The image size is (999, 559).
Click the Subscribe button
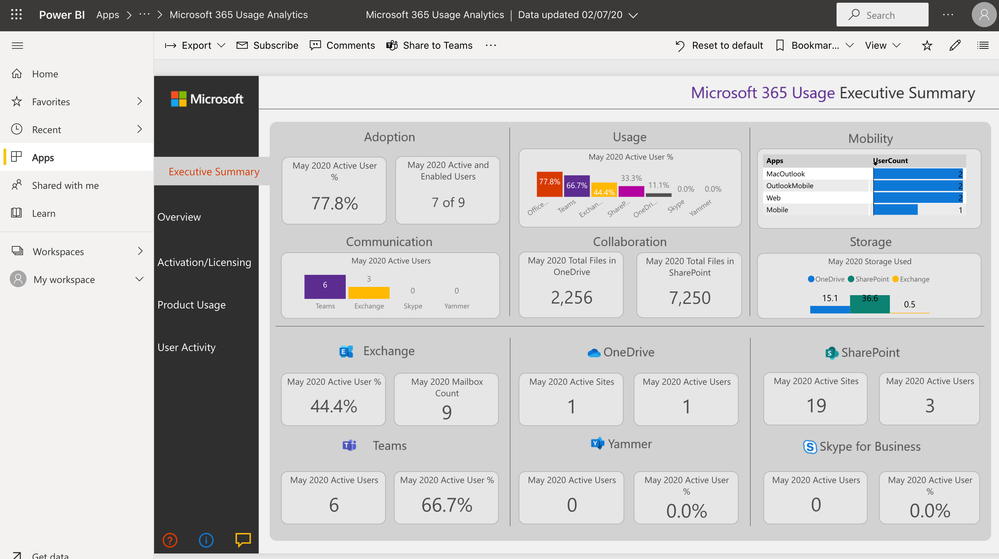tap(267, 45)
